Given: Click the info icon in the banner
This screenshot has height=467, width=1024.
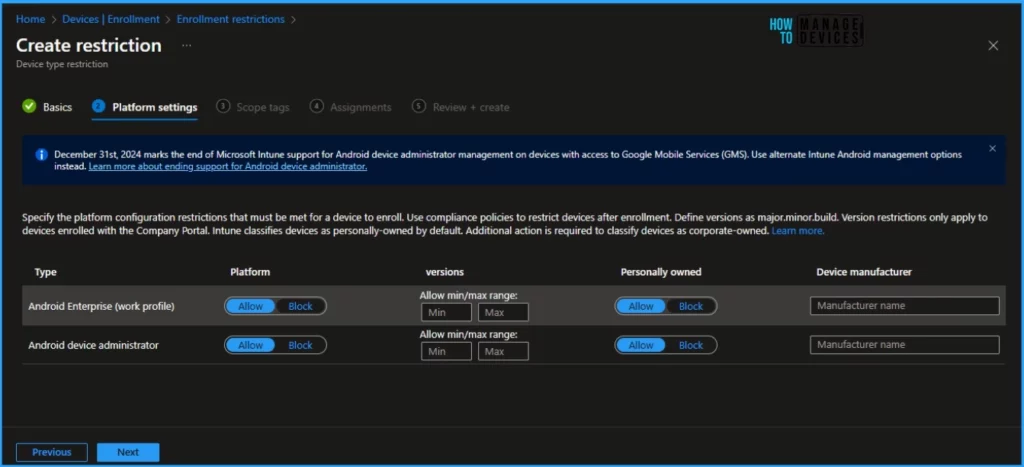Looking at the screenshot, I should click(x=41, y=155).
